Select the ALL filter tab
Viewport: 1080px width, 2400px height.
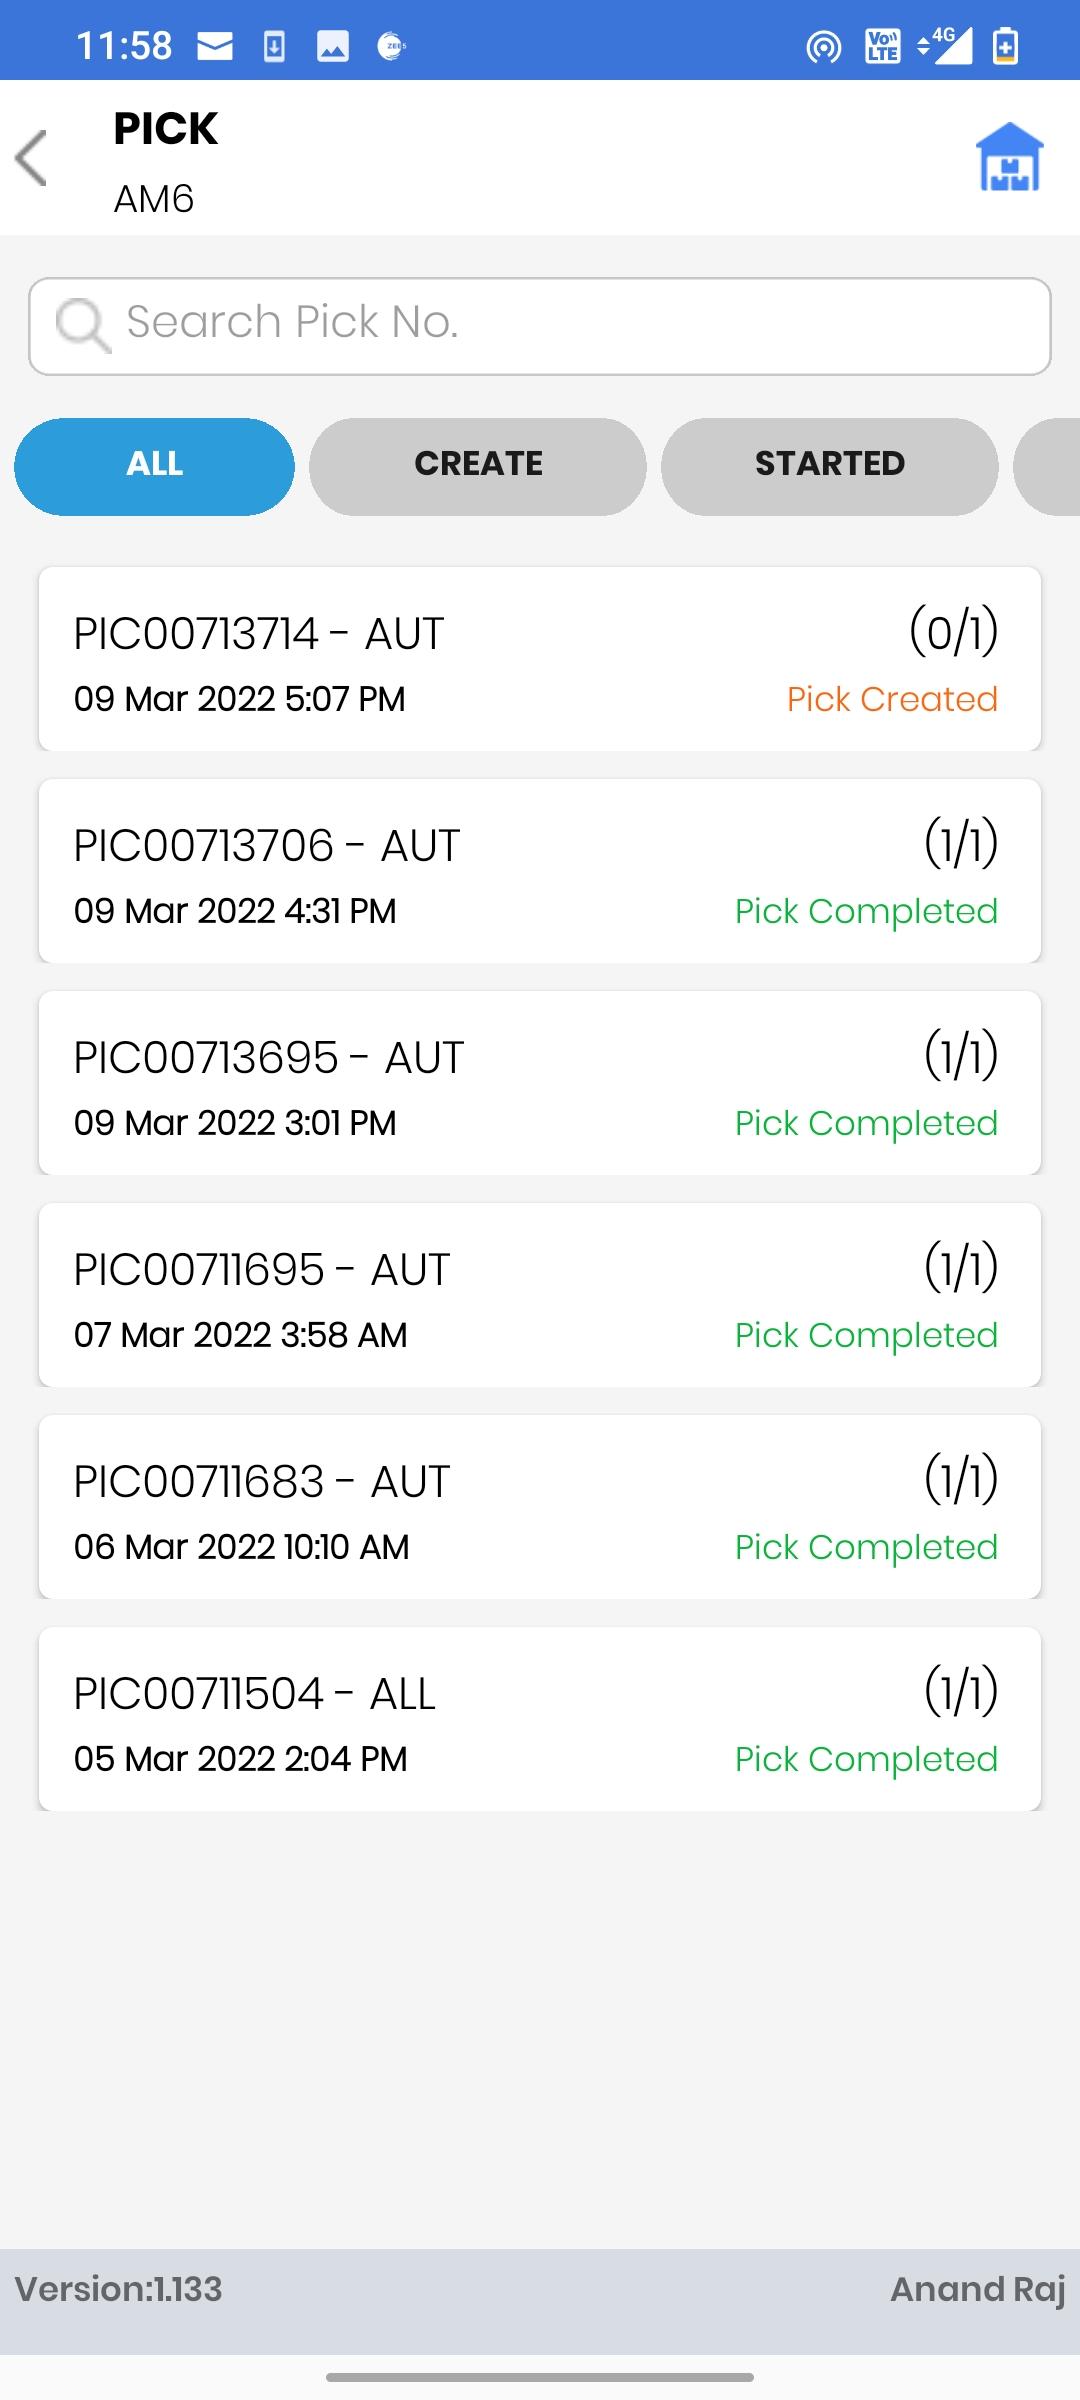coord(154,466)
